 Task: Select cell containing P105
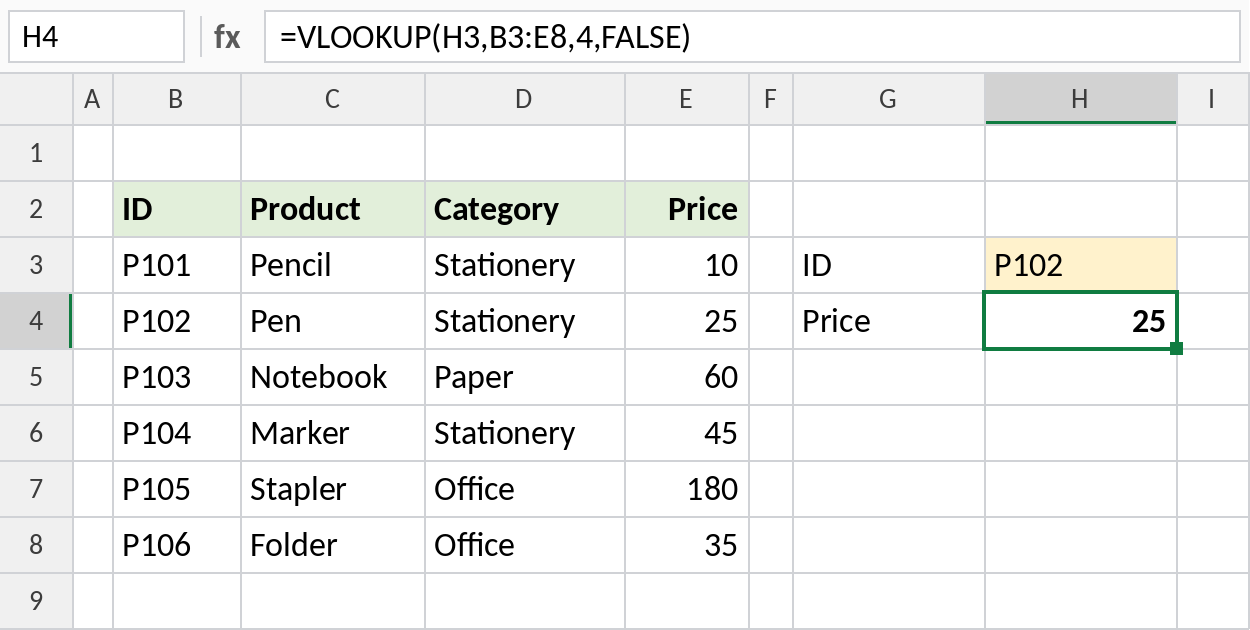(x=177, y=489)
